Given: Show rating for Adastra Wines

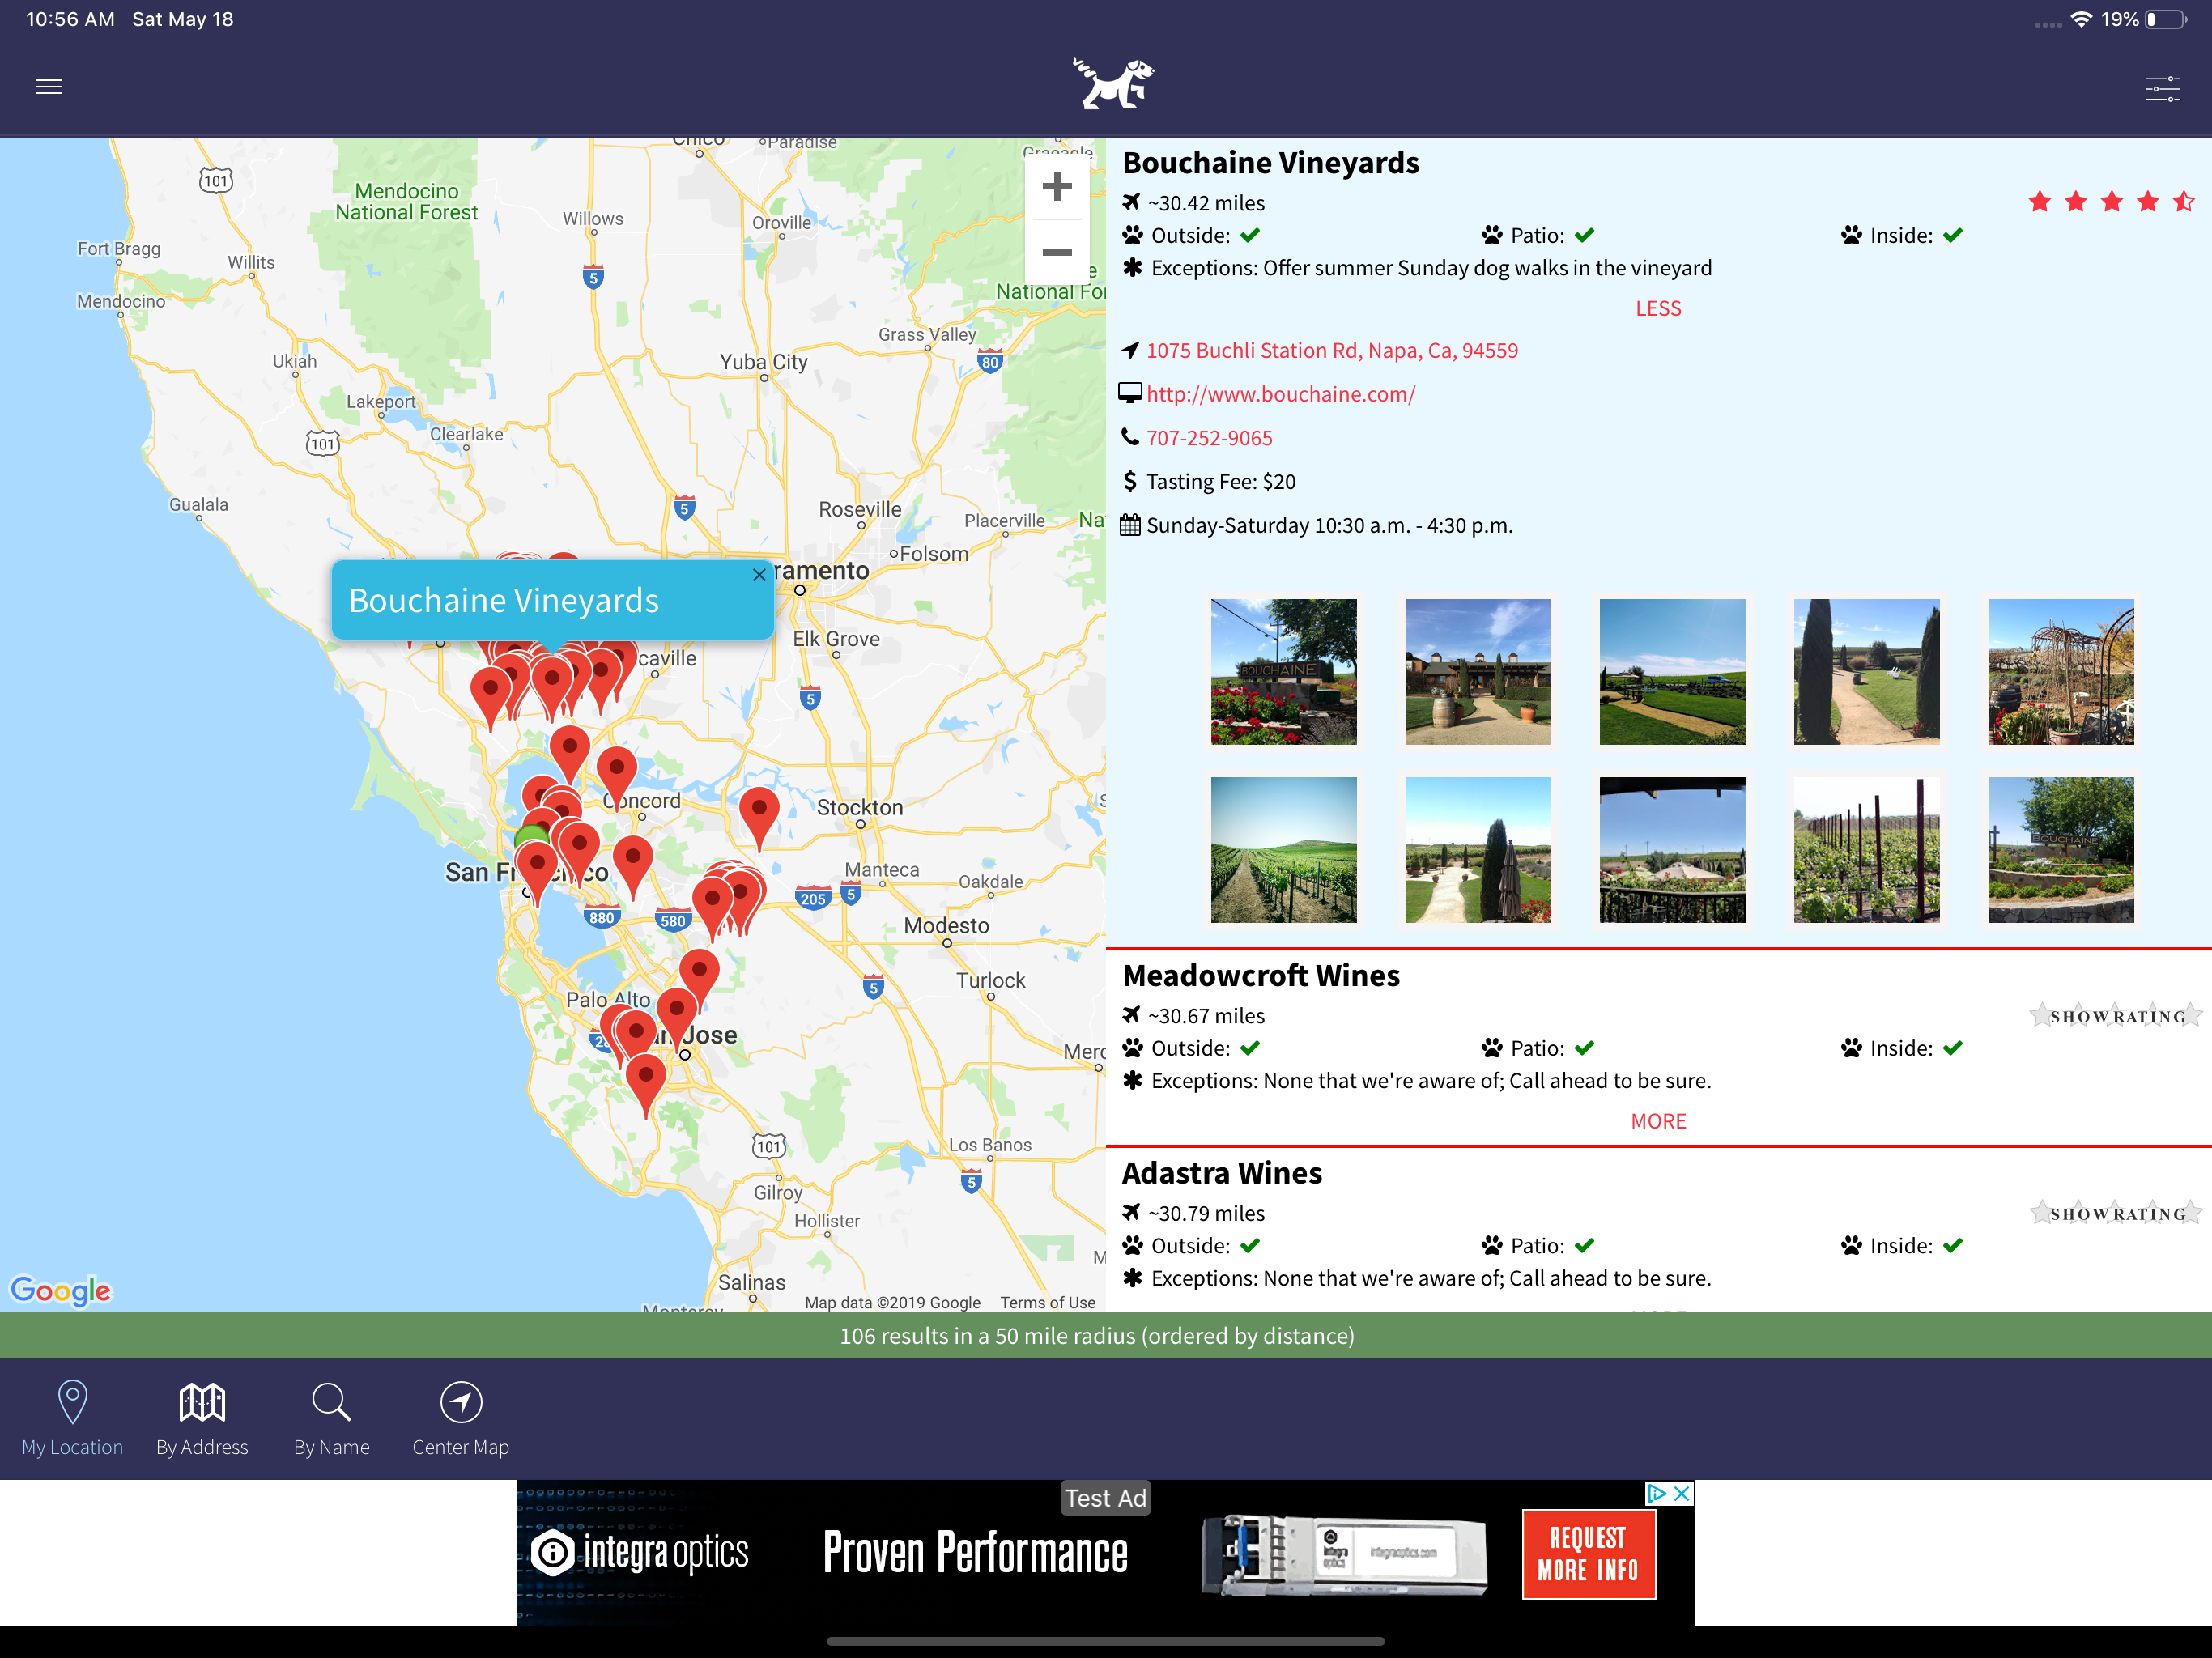Looking at the screenshot, I should point(2116,1214).
